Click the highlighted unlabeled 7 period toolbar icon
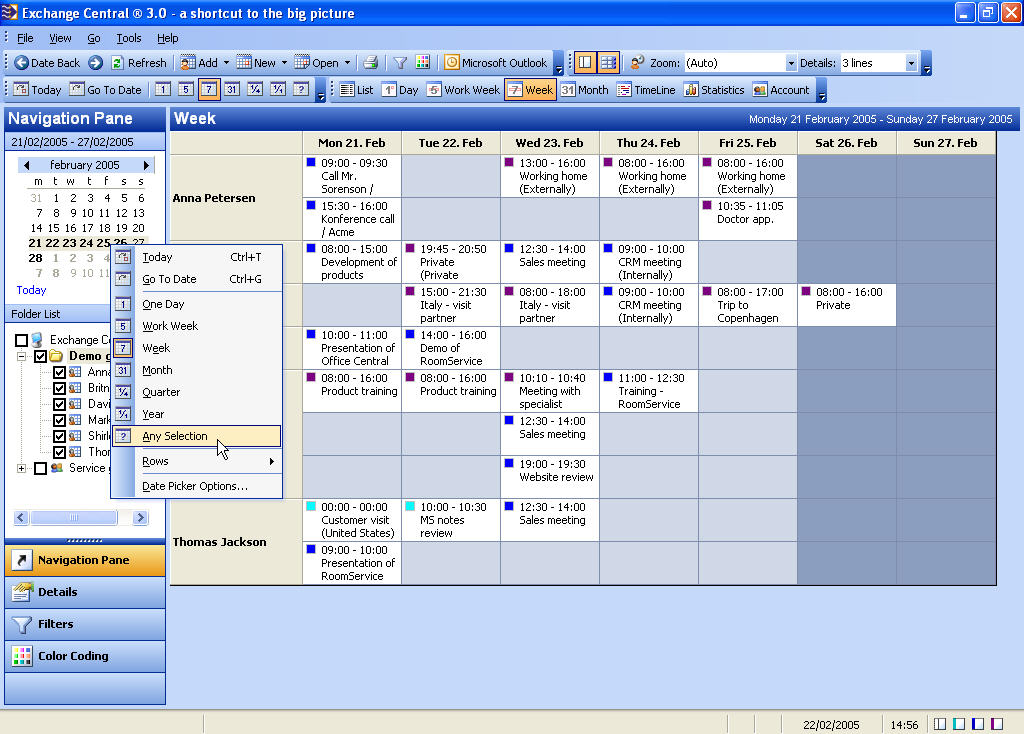The image size is (1024, 734). [208, 89]
